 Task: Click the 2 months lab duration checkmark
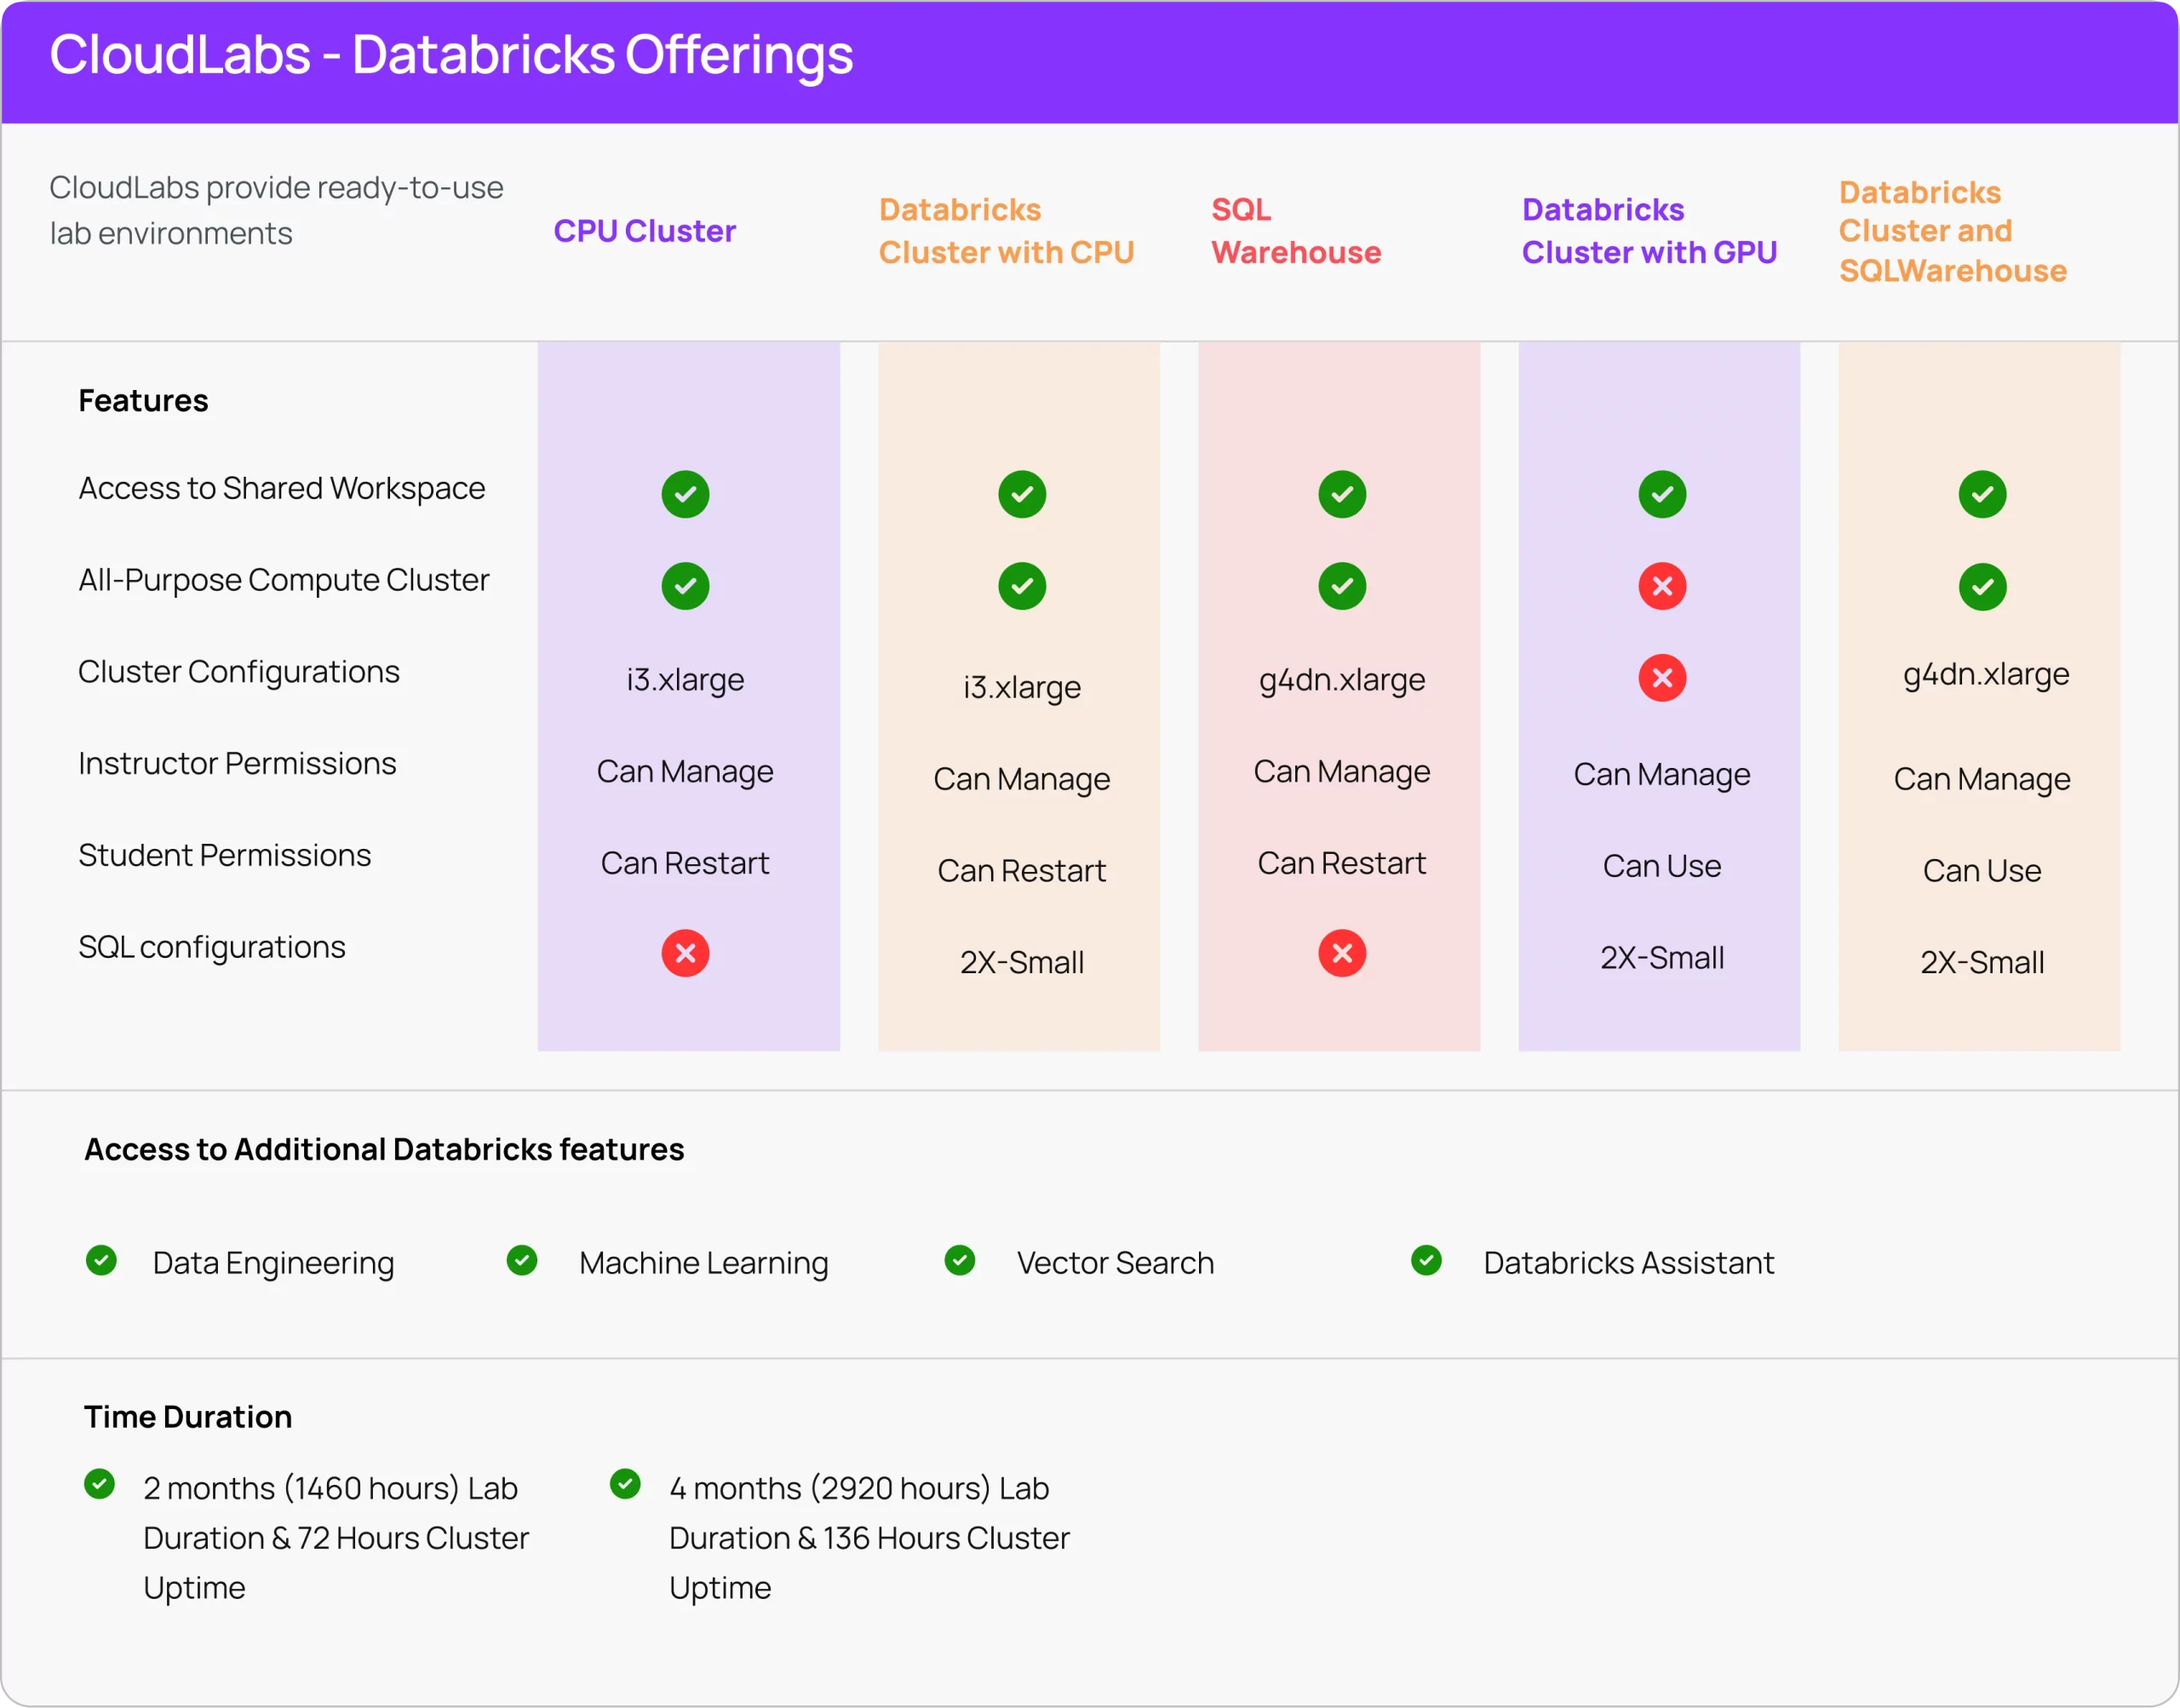99,1484
